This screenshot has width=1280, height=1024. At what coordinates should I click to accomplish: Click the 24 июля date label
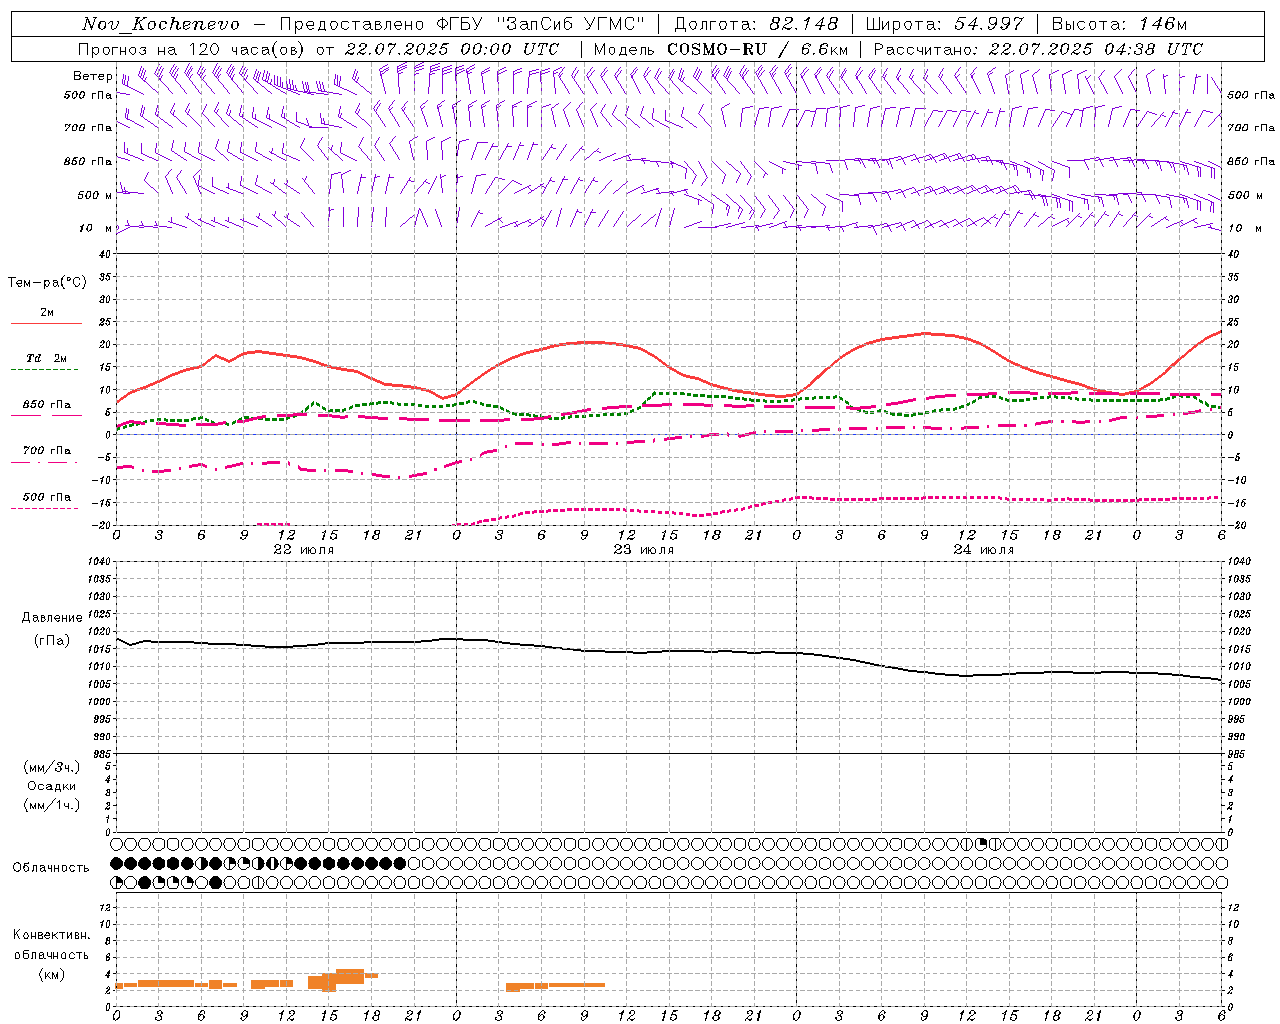click(x=983, y=550)
